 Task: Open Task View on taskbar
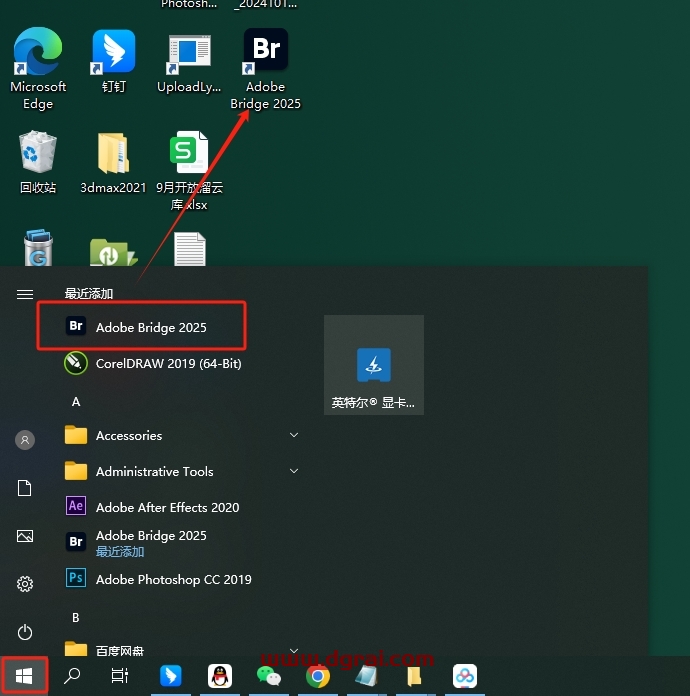click(x=120, y=676)
